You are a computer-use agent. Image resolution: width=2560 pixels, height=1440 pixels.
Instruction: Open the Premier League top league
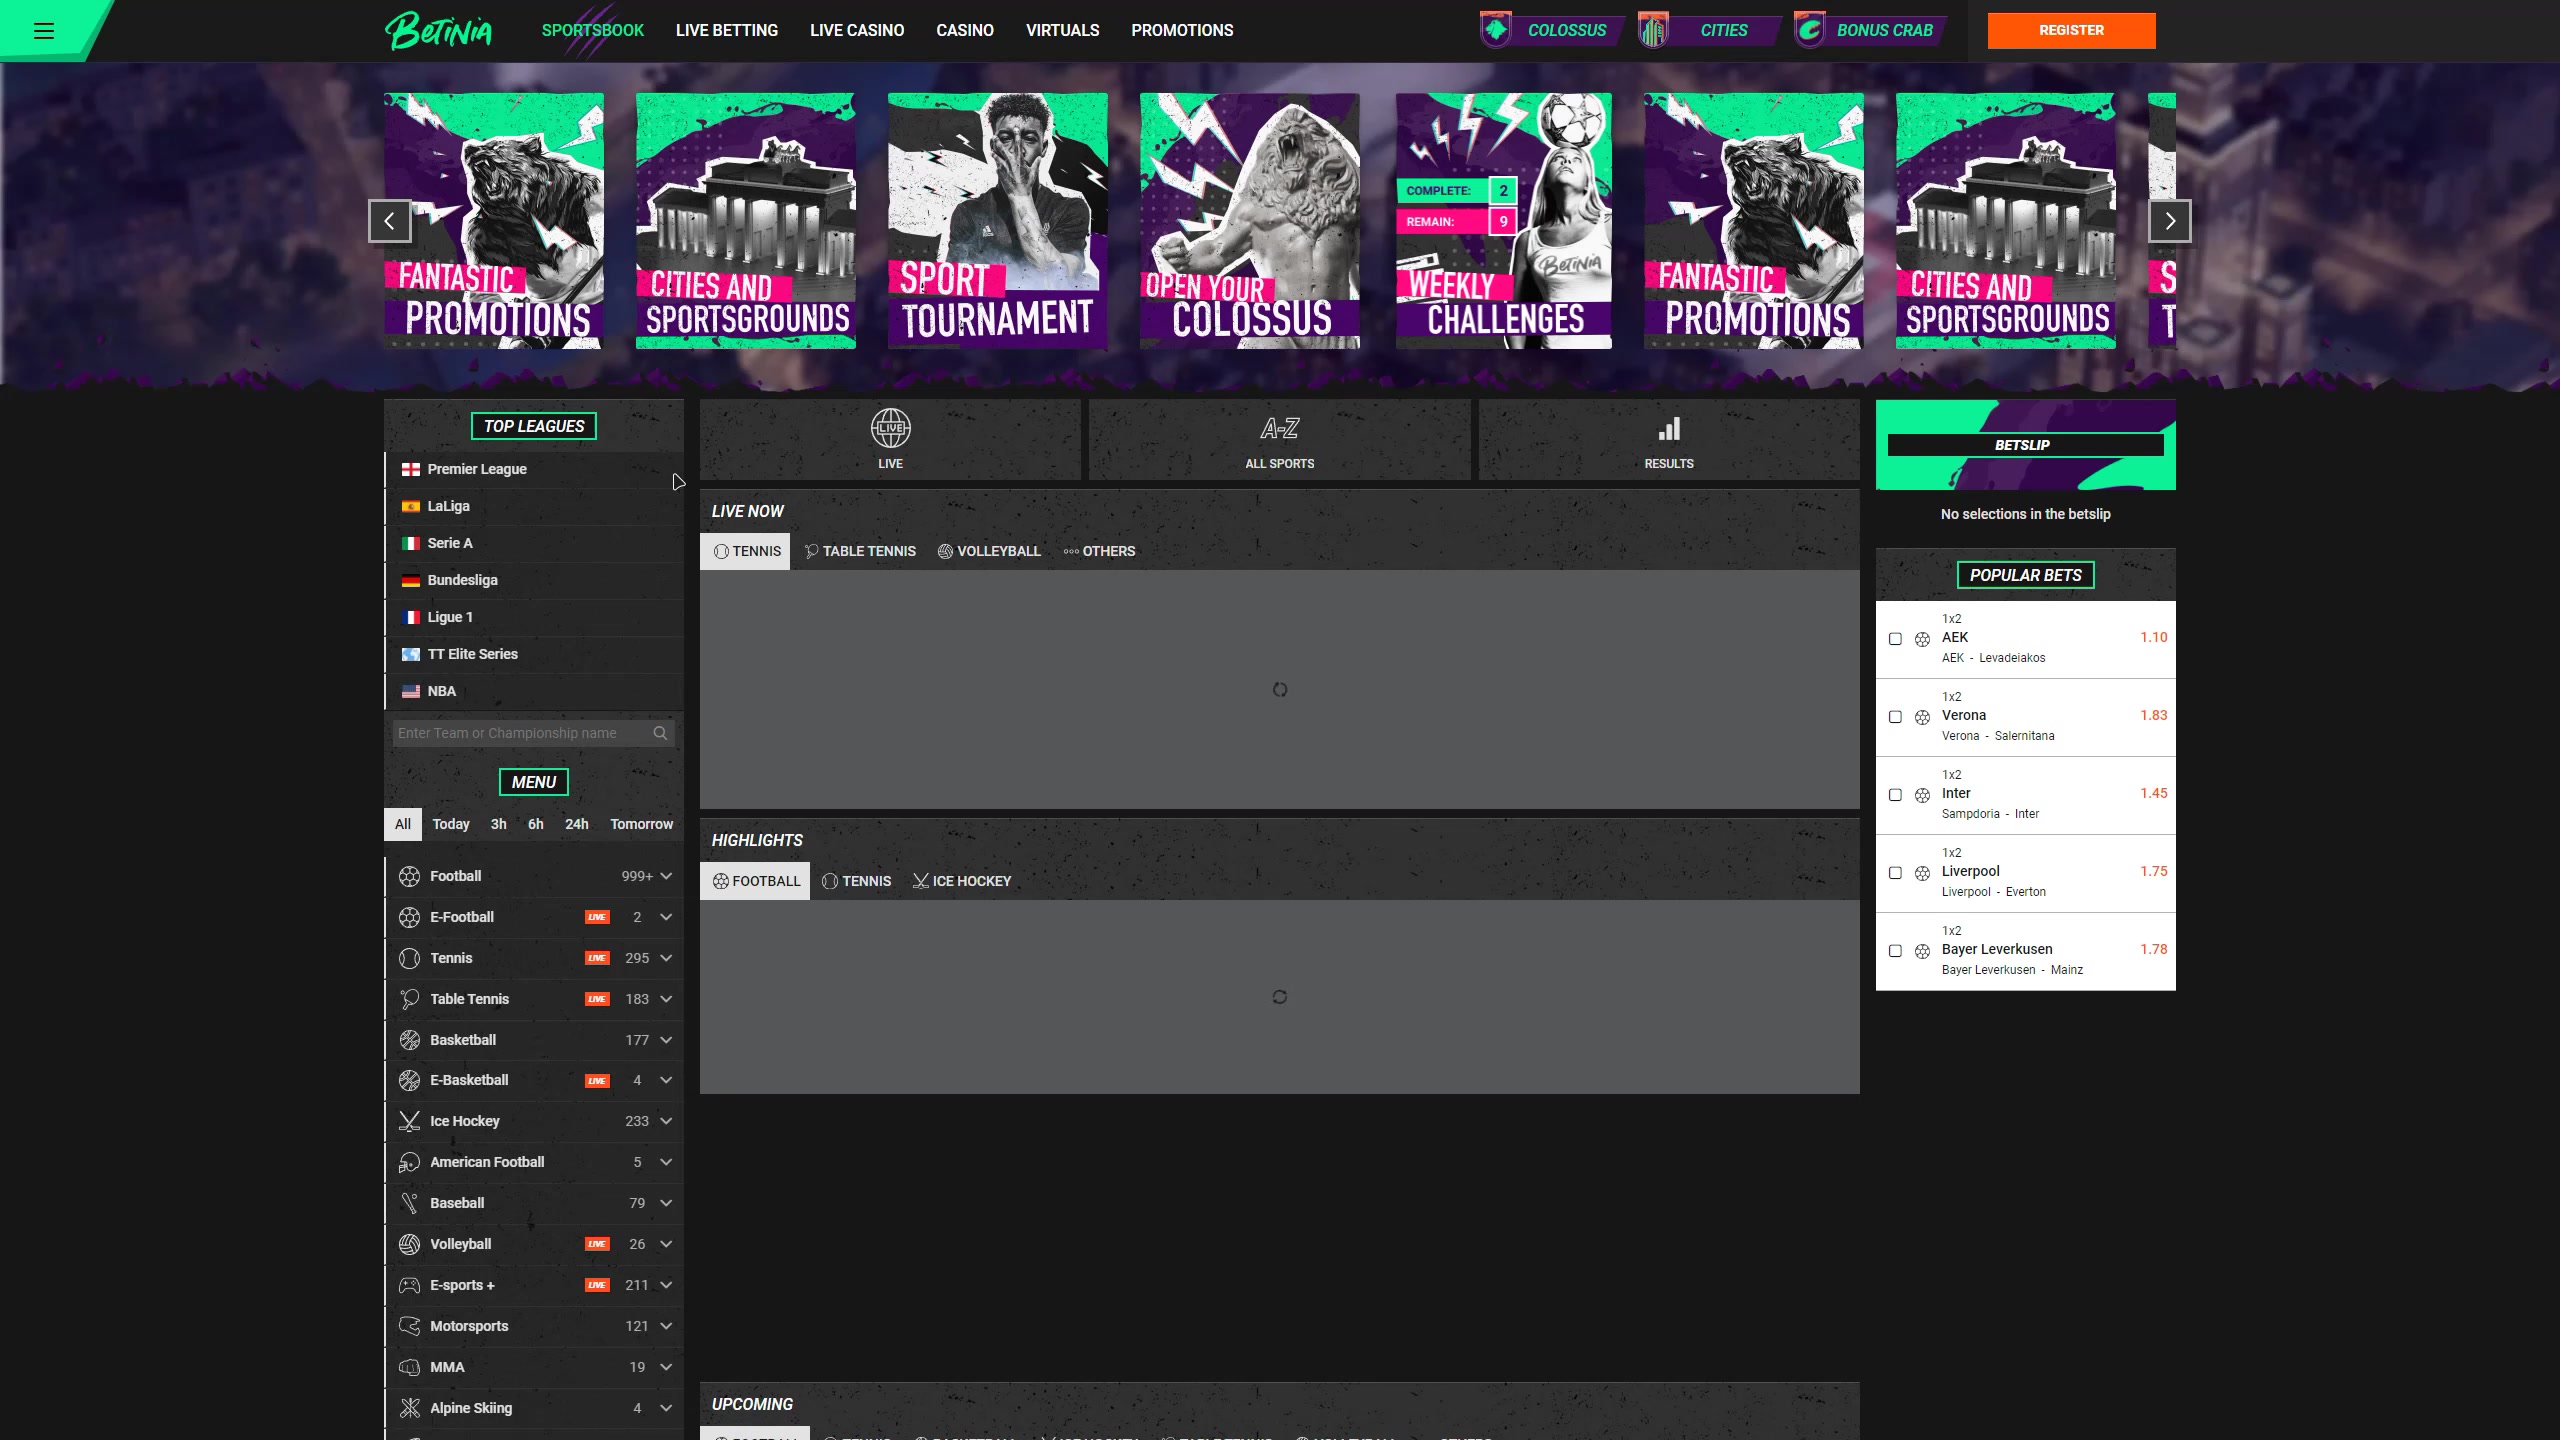click(x=476, y=469)
